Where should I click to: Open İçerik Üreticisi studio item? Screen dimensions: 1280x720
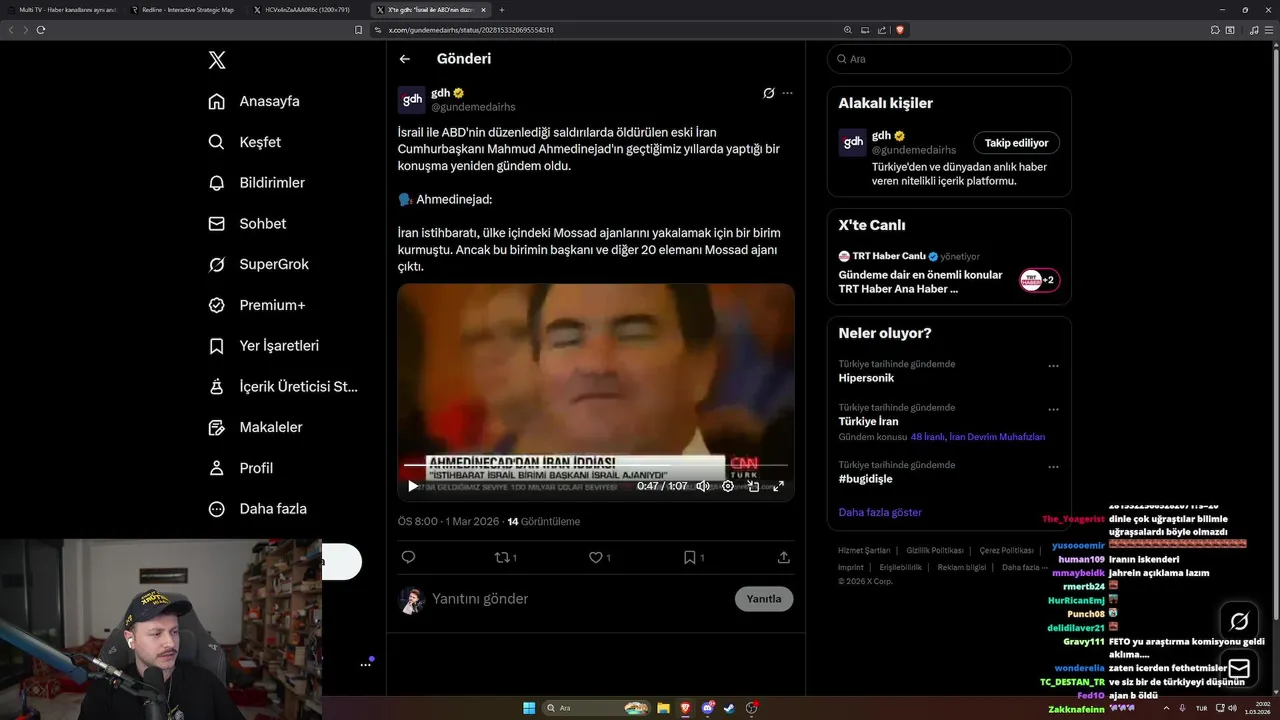coord(282,386)
